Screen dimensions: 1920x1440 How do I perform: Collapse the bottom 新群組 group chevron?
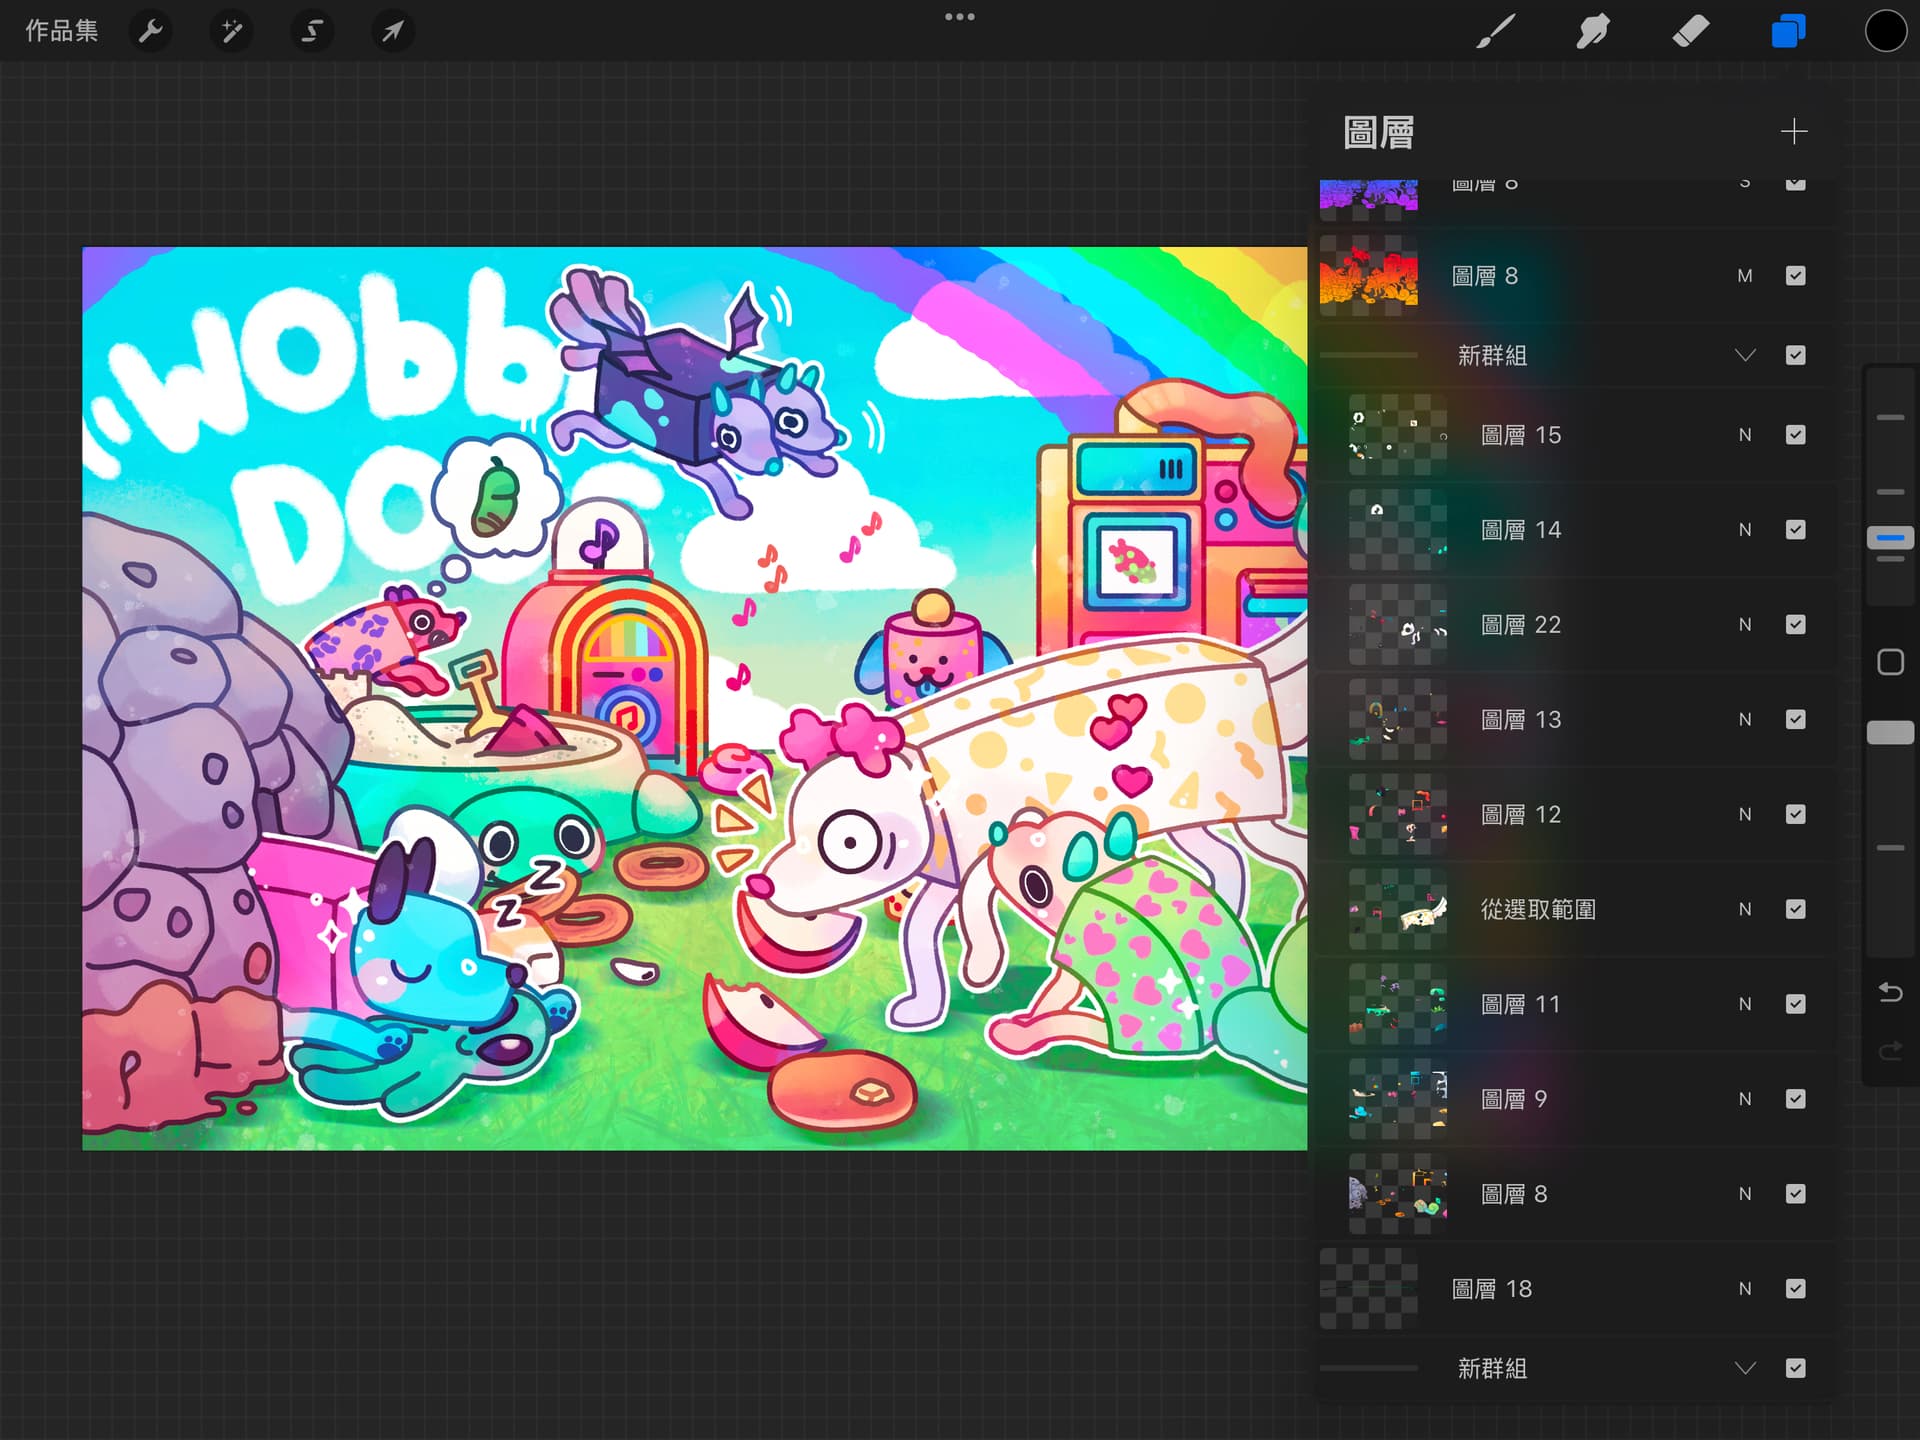(x=1745, y=1368)
